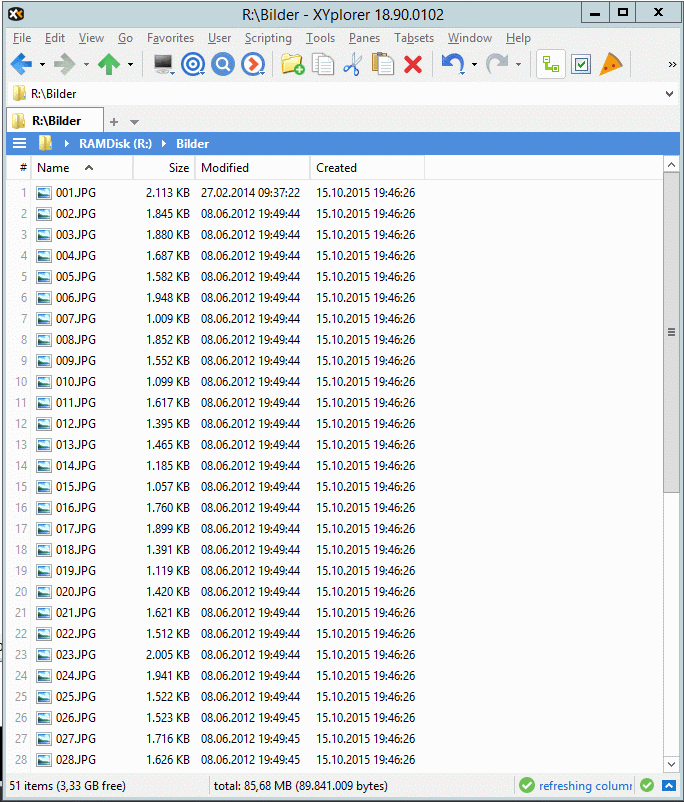Click the vertical scrollbar thumb
The width and height of the screenshot is (684, 802).
tap(671, 334)
